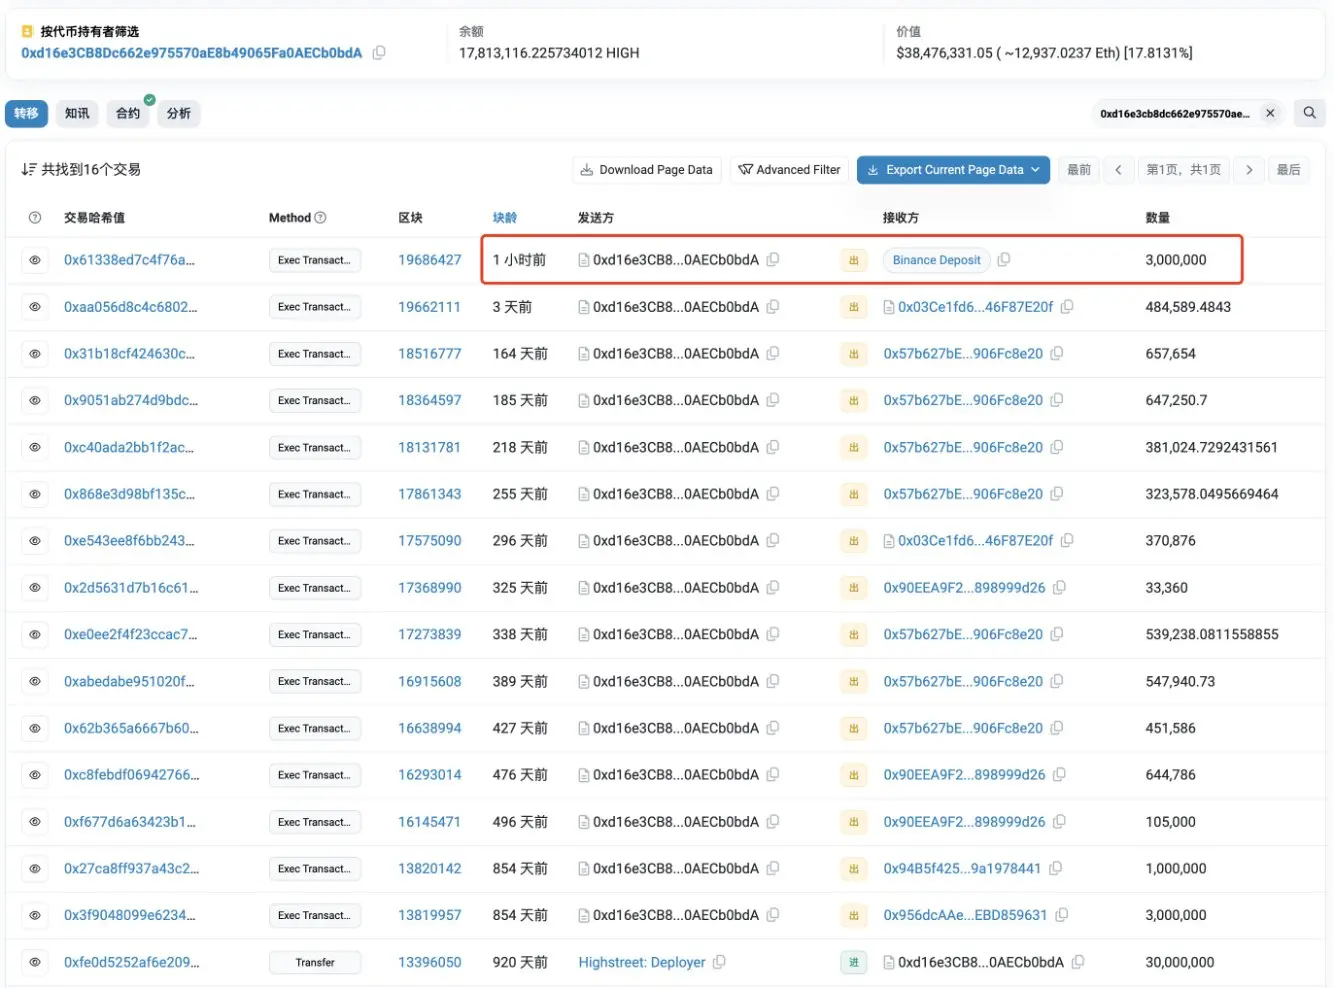Copy the token holder address at top
Screen dimensions: 1334x988
point(379,53)
